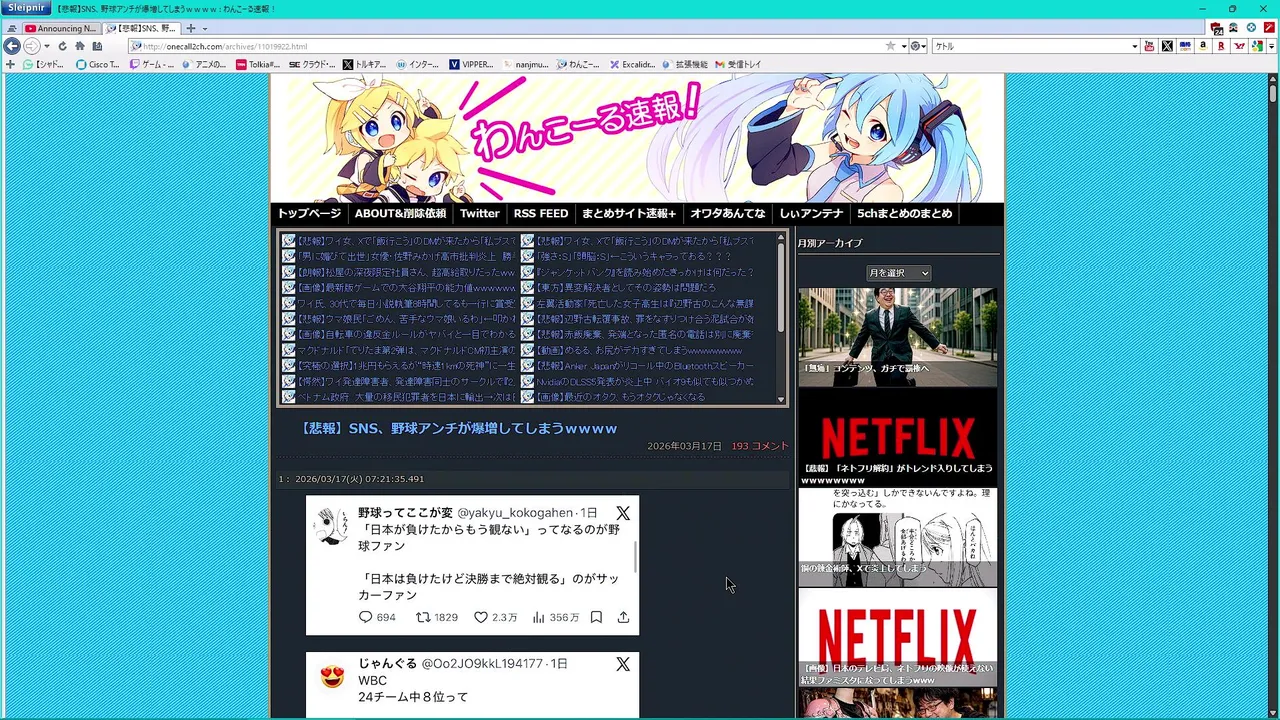Open しぃアンテナ menu link

click(811, 213)
